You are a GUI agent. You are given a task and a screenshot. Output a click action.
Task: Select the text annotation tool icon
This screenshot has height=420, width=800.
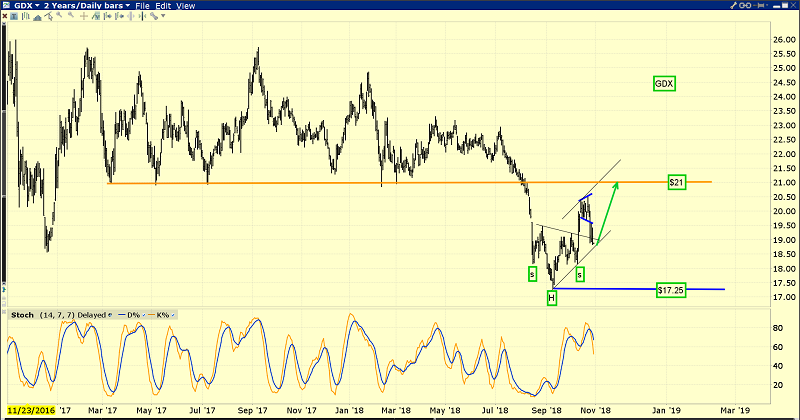point(14,16)
